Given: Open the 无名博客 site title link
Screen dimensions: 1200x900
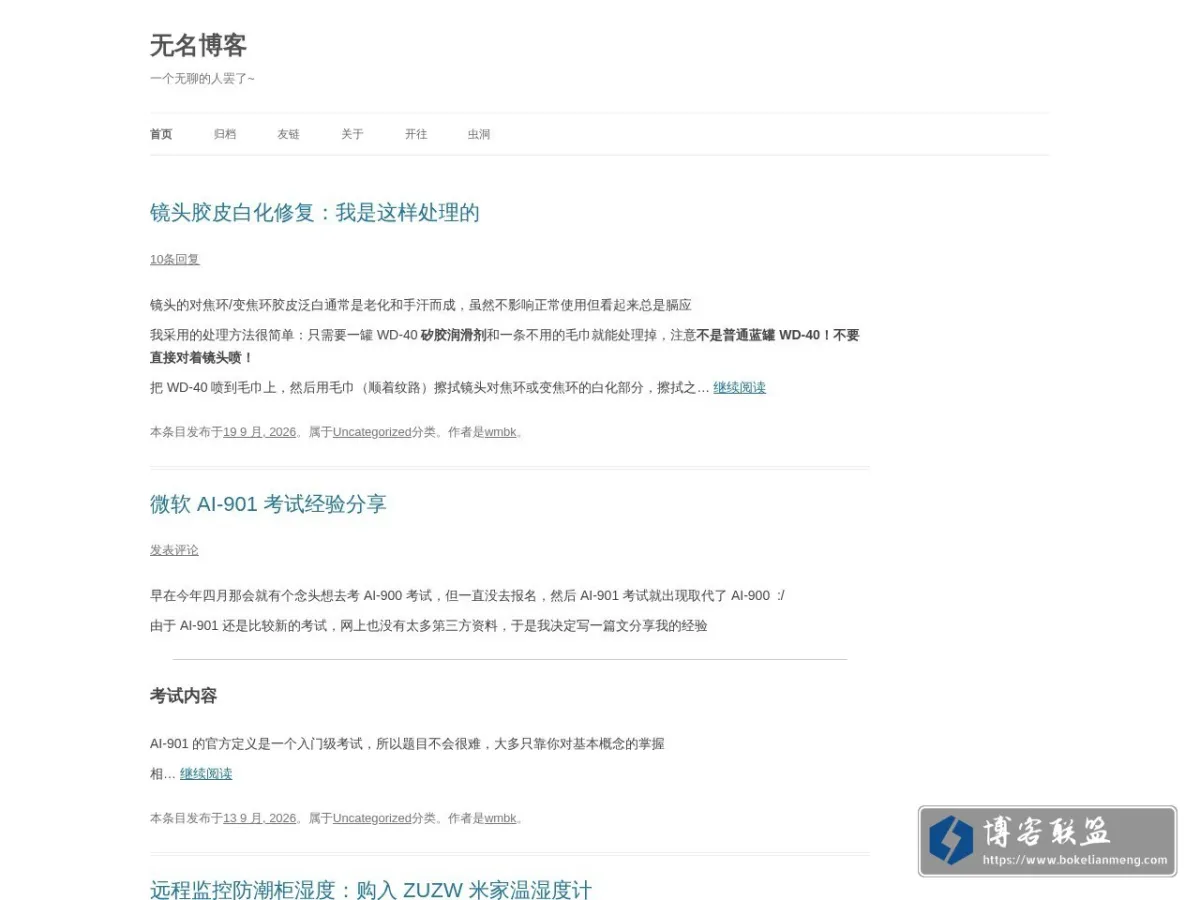Looking at the screenshot, I should (198, 45).
